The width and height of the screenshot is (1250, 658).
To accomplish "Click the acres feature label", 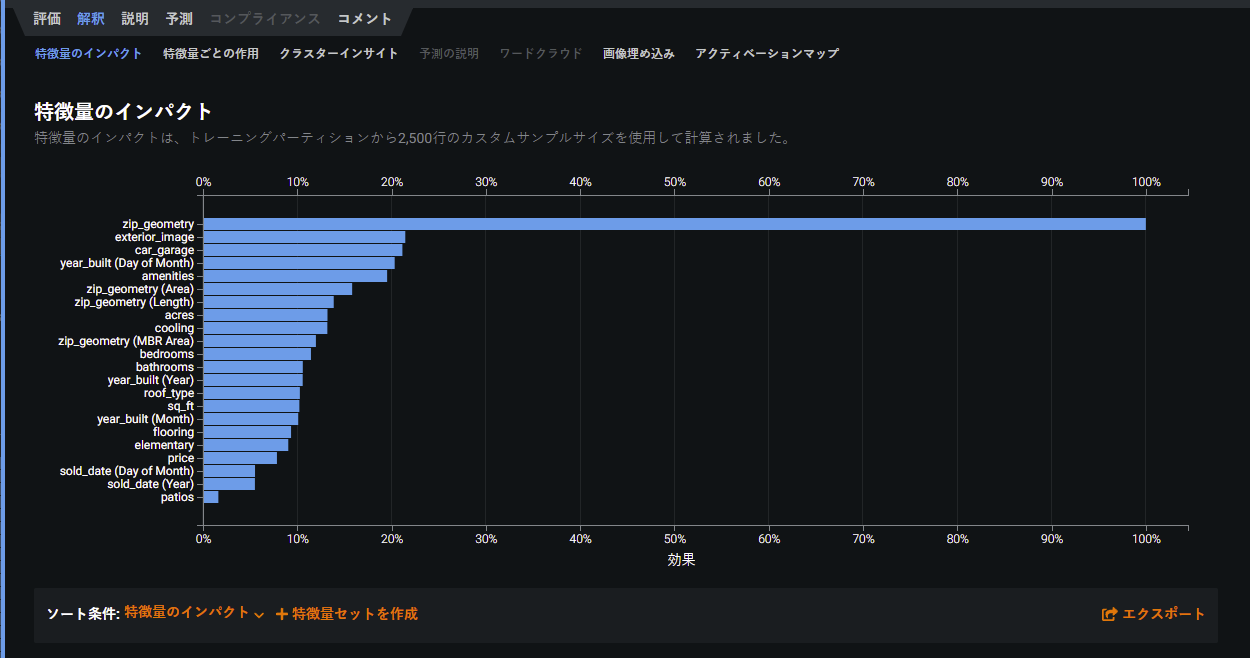I will [180, 315].
